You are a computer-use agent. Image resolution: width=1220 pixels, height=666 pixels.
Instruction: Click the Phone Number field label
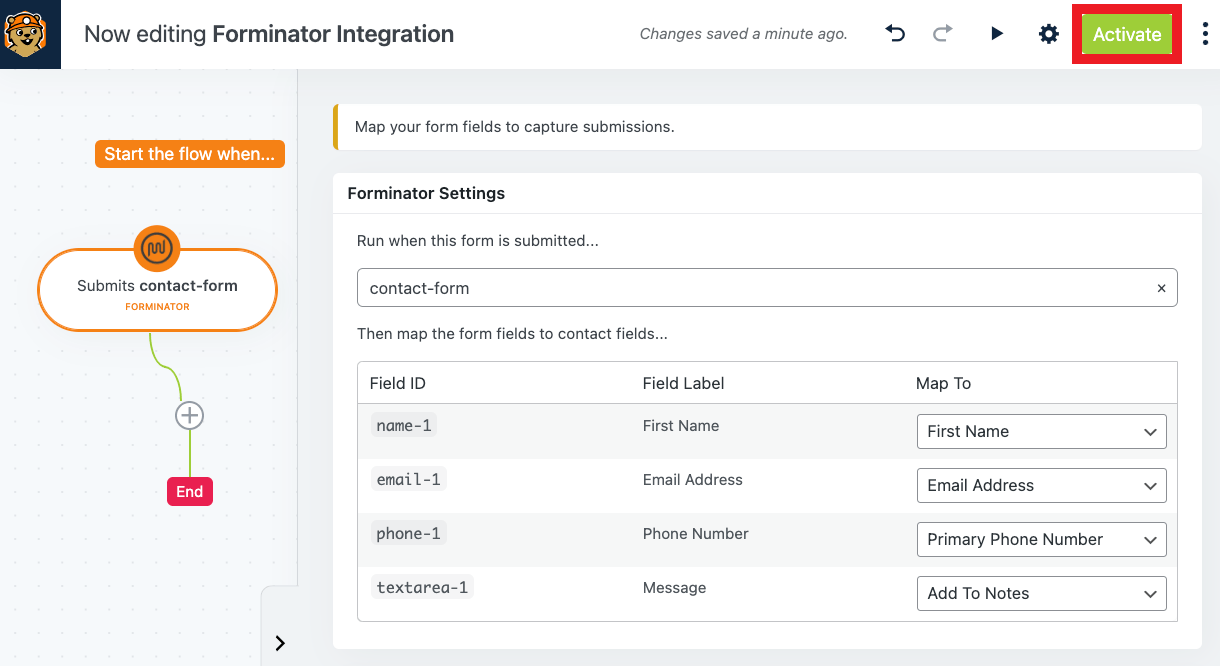695,534
